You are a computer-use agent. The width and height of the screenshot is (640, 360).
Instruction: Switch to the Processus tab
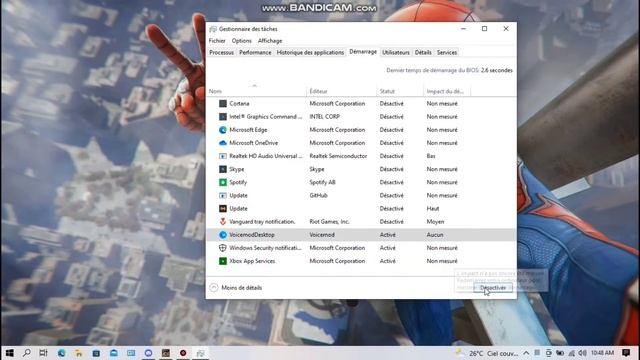tap(222, 53)
